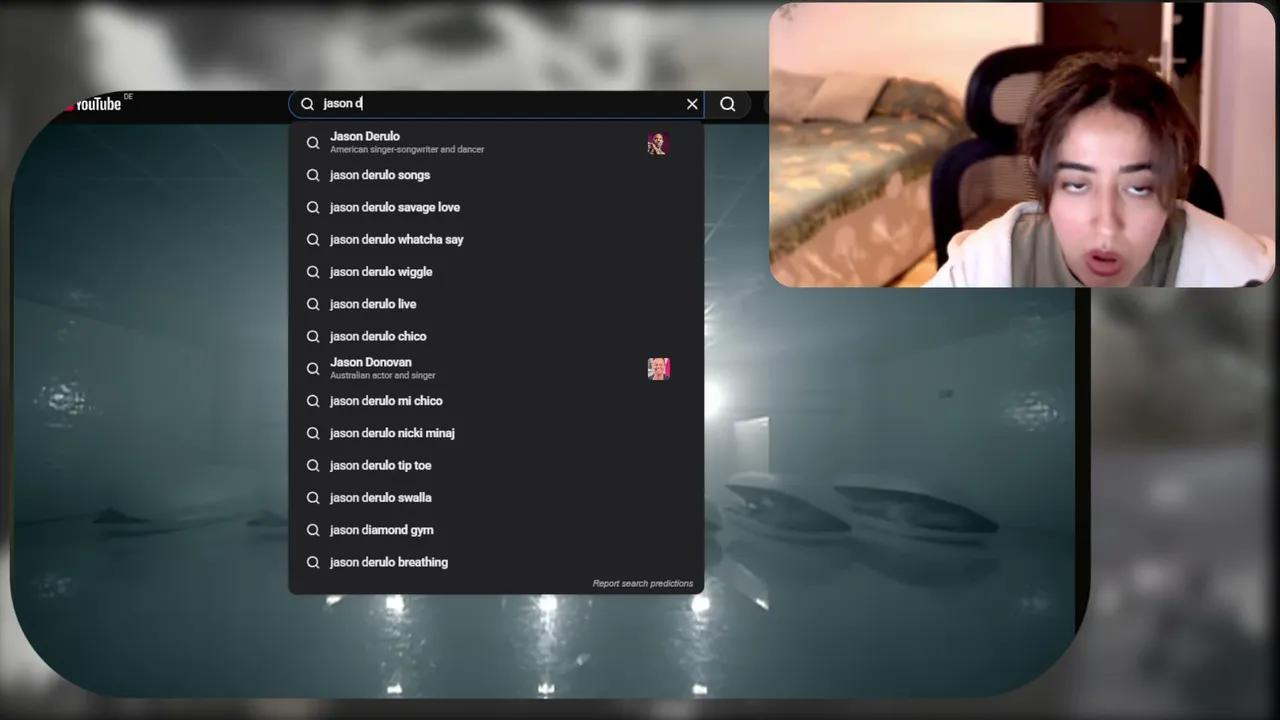
Task: Choose "jason derulo wiggle" from suggestions
Action: coord(496,272)
